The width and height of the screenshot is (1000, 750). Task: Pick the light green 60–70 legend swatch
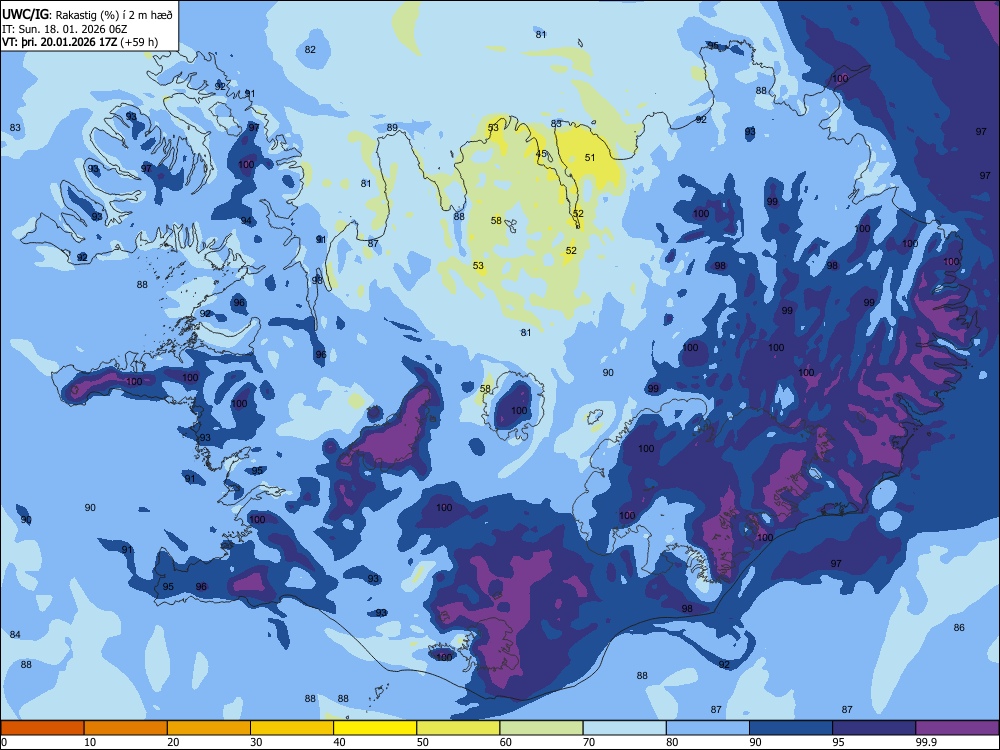(541, 728)
